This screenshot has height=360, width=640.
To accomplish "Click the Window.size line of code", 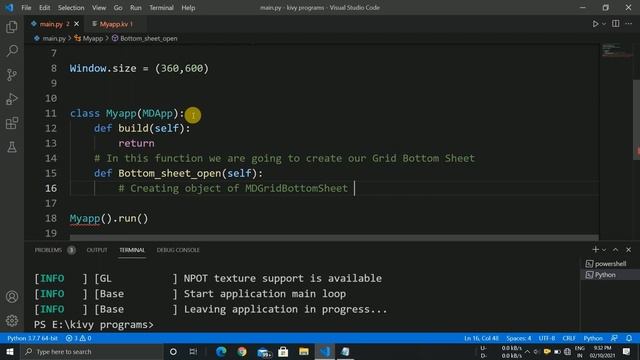I will 139,68.
